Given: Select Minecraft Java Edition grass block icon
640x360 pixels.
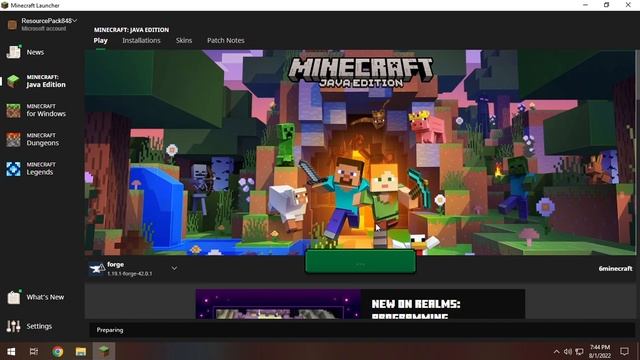Looking at the screenshot, I should [13, 81].
